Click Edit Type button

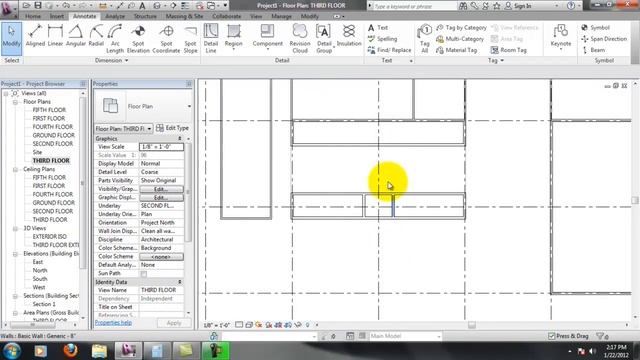[x=172, y=128]
